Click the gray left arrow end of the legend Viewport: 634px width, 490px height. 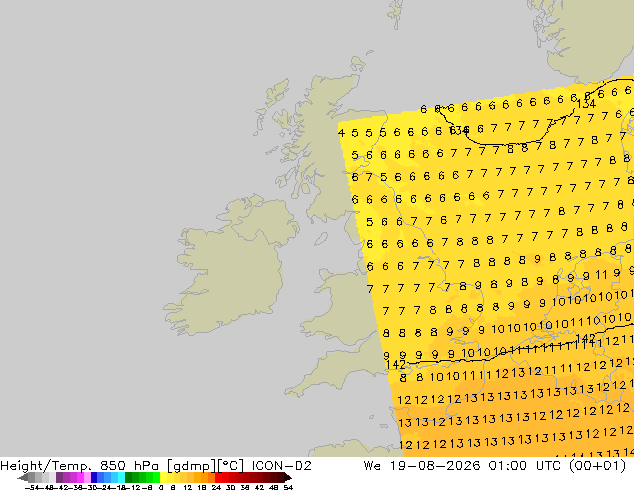click(x=22, y=477)
